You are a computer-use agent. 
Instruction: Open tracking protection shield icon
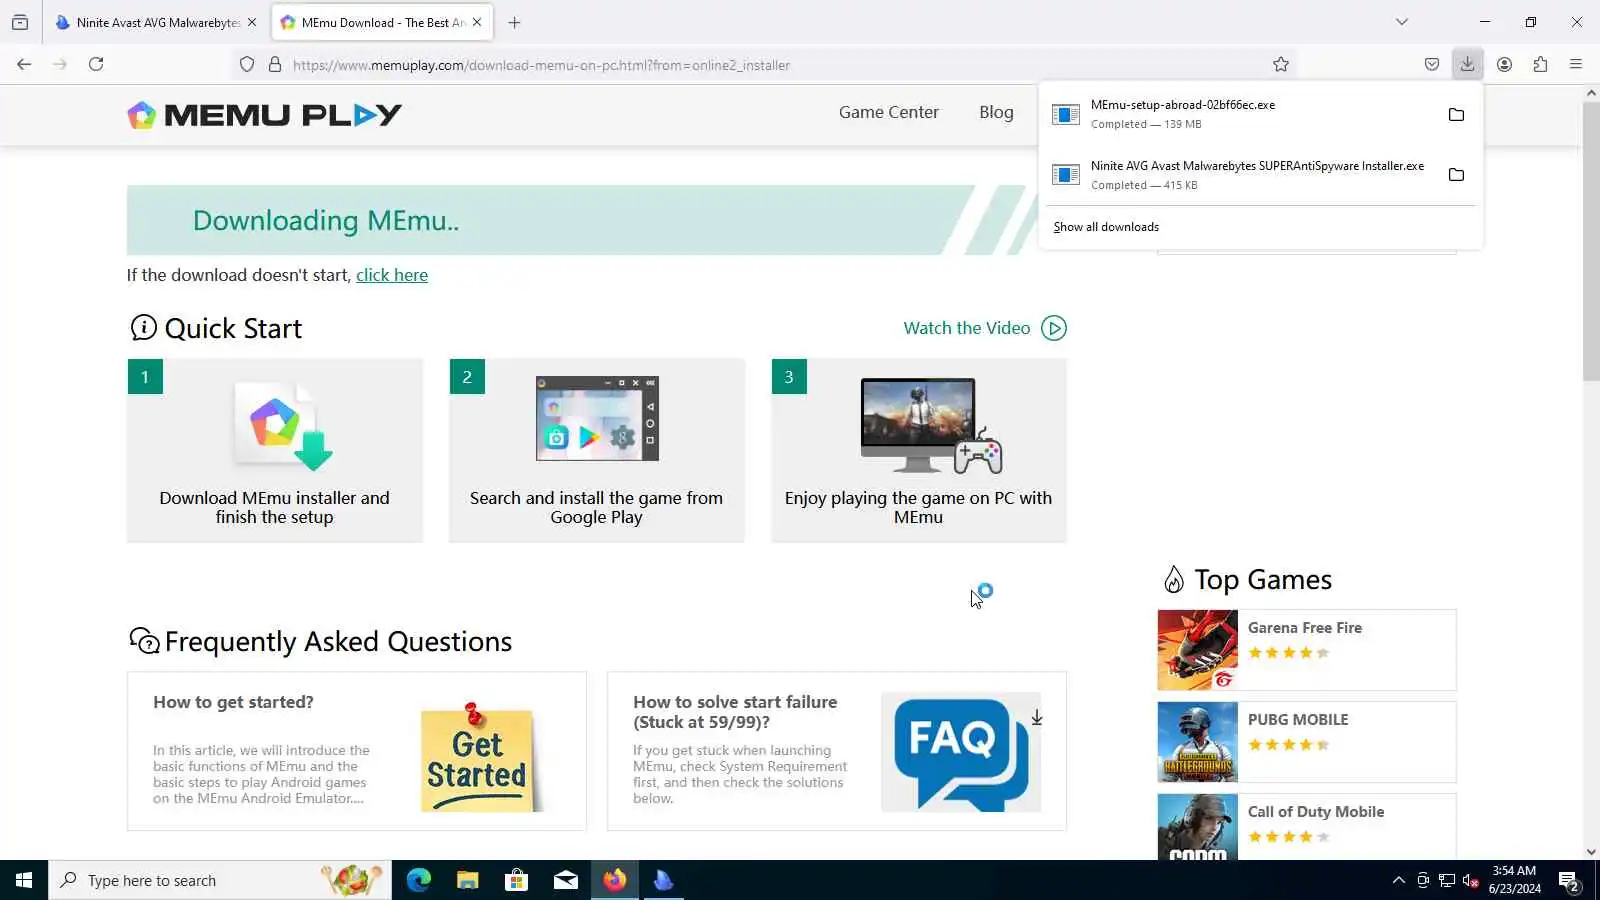point(247,65)
